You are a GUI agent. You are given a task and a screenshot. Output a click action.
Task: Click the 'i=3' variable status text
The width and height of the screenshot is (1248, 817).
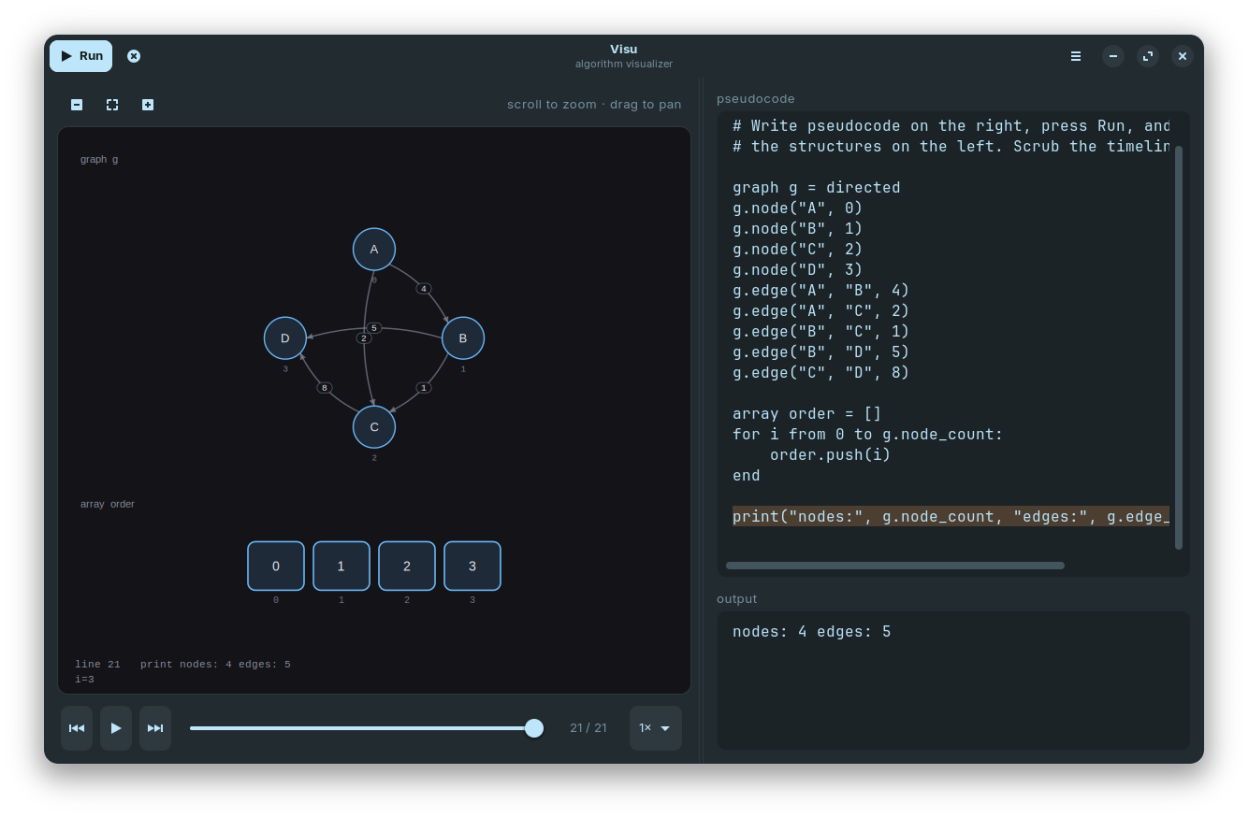pyautogui.click(x=85, y=679)
